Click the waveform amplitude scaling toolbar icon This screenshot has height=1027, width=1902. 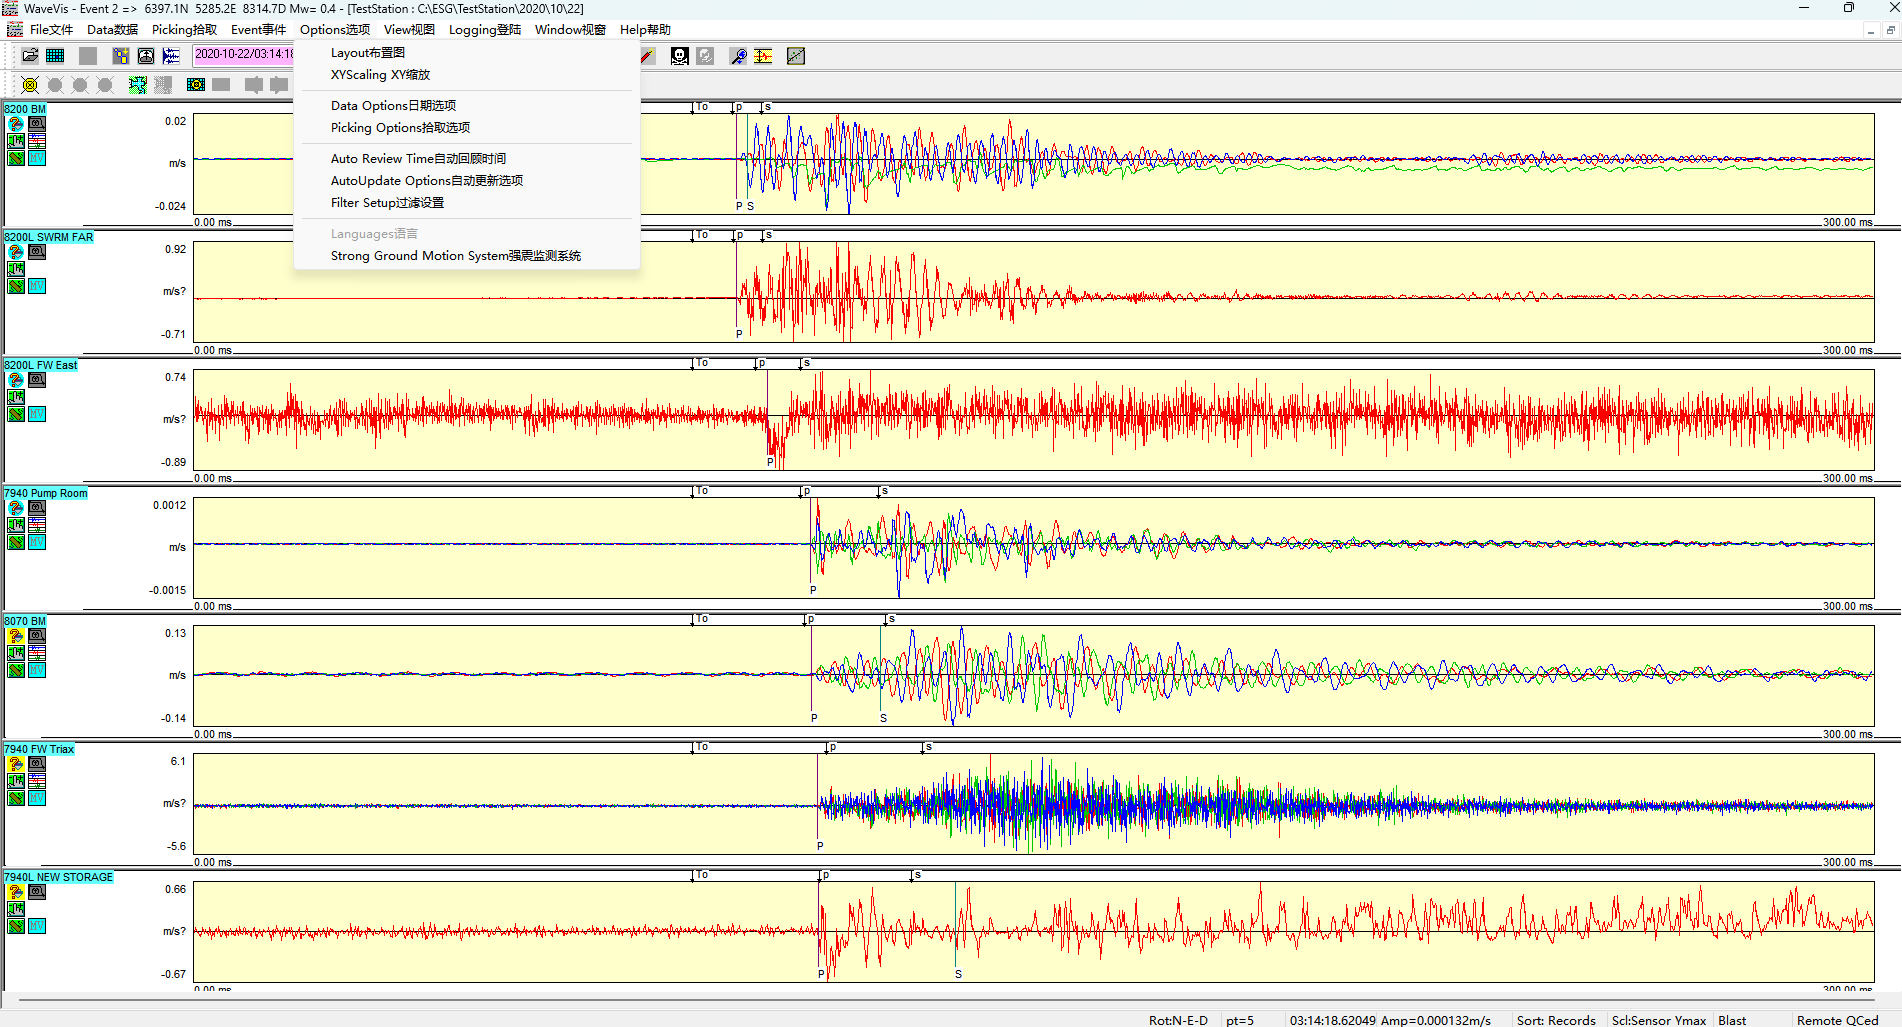764,56
